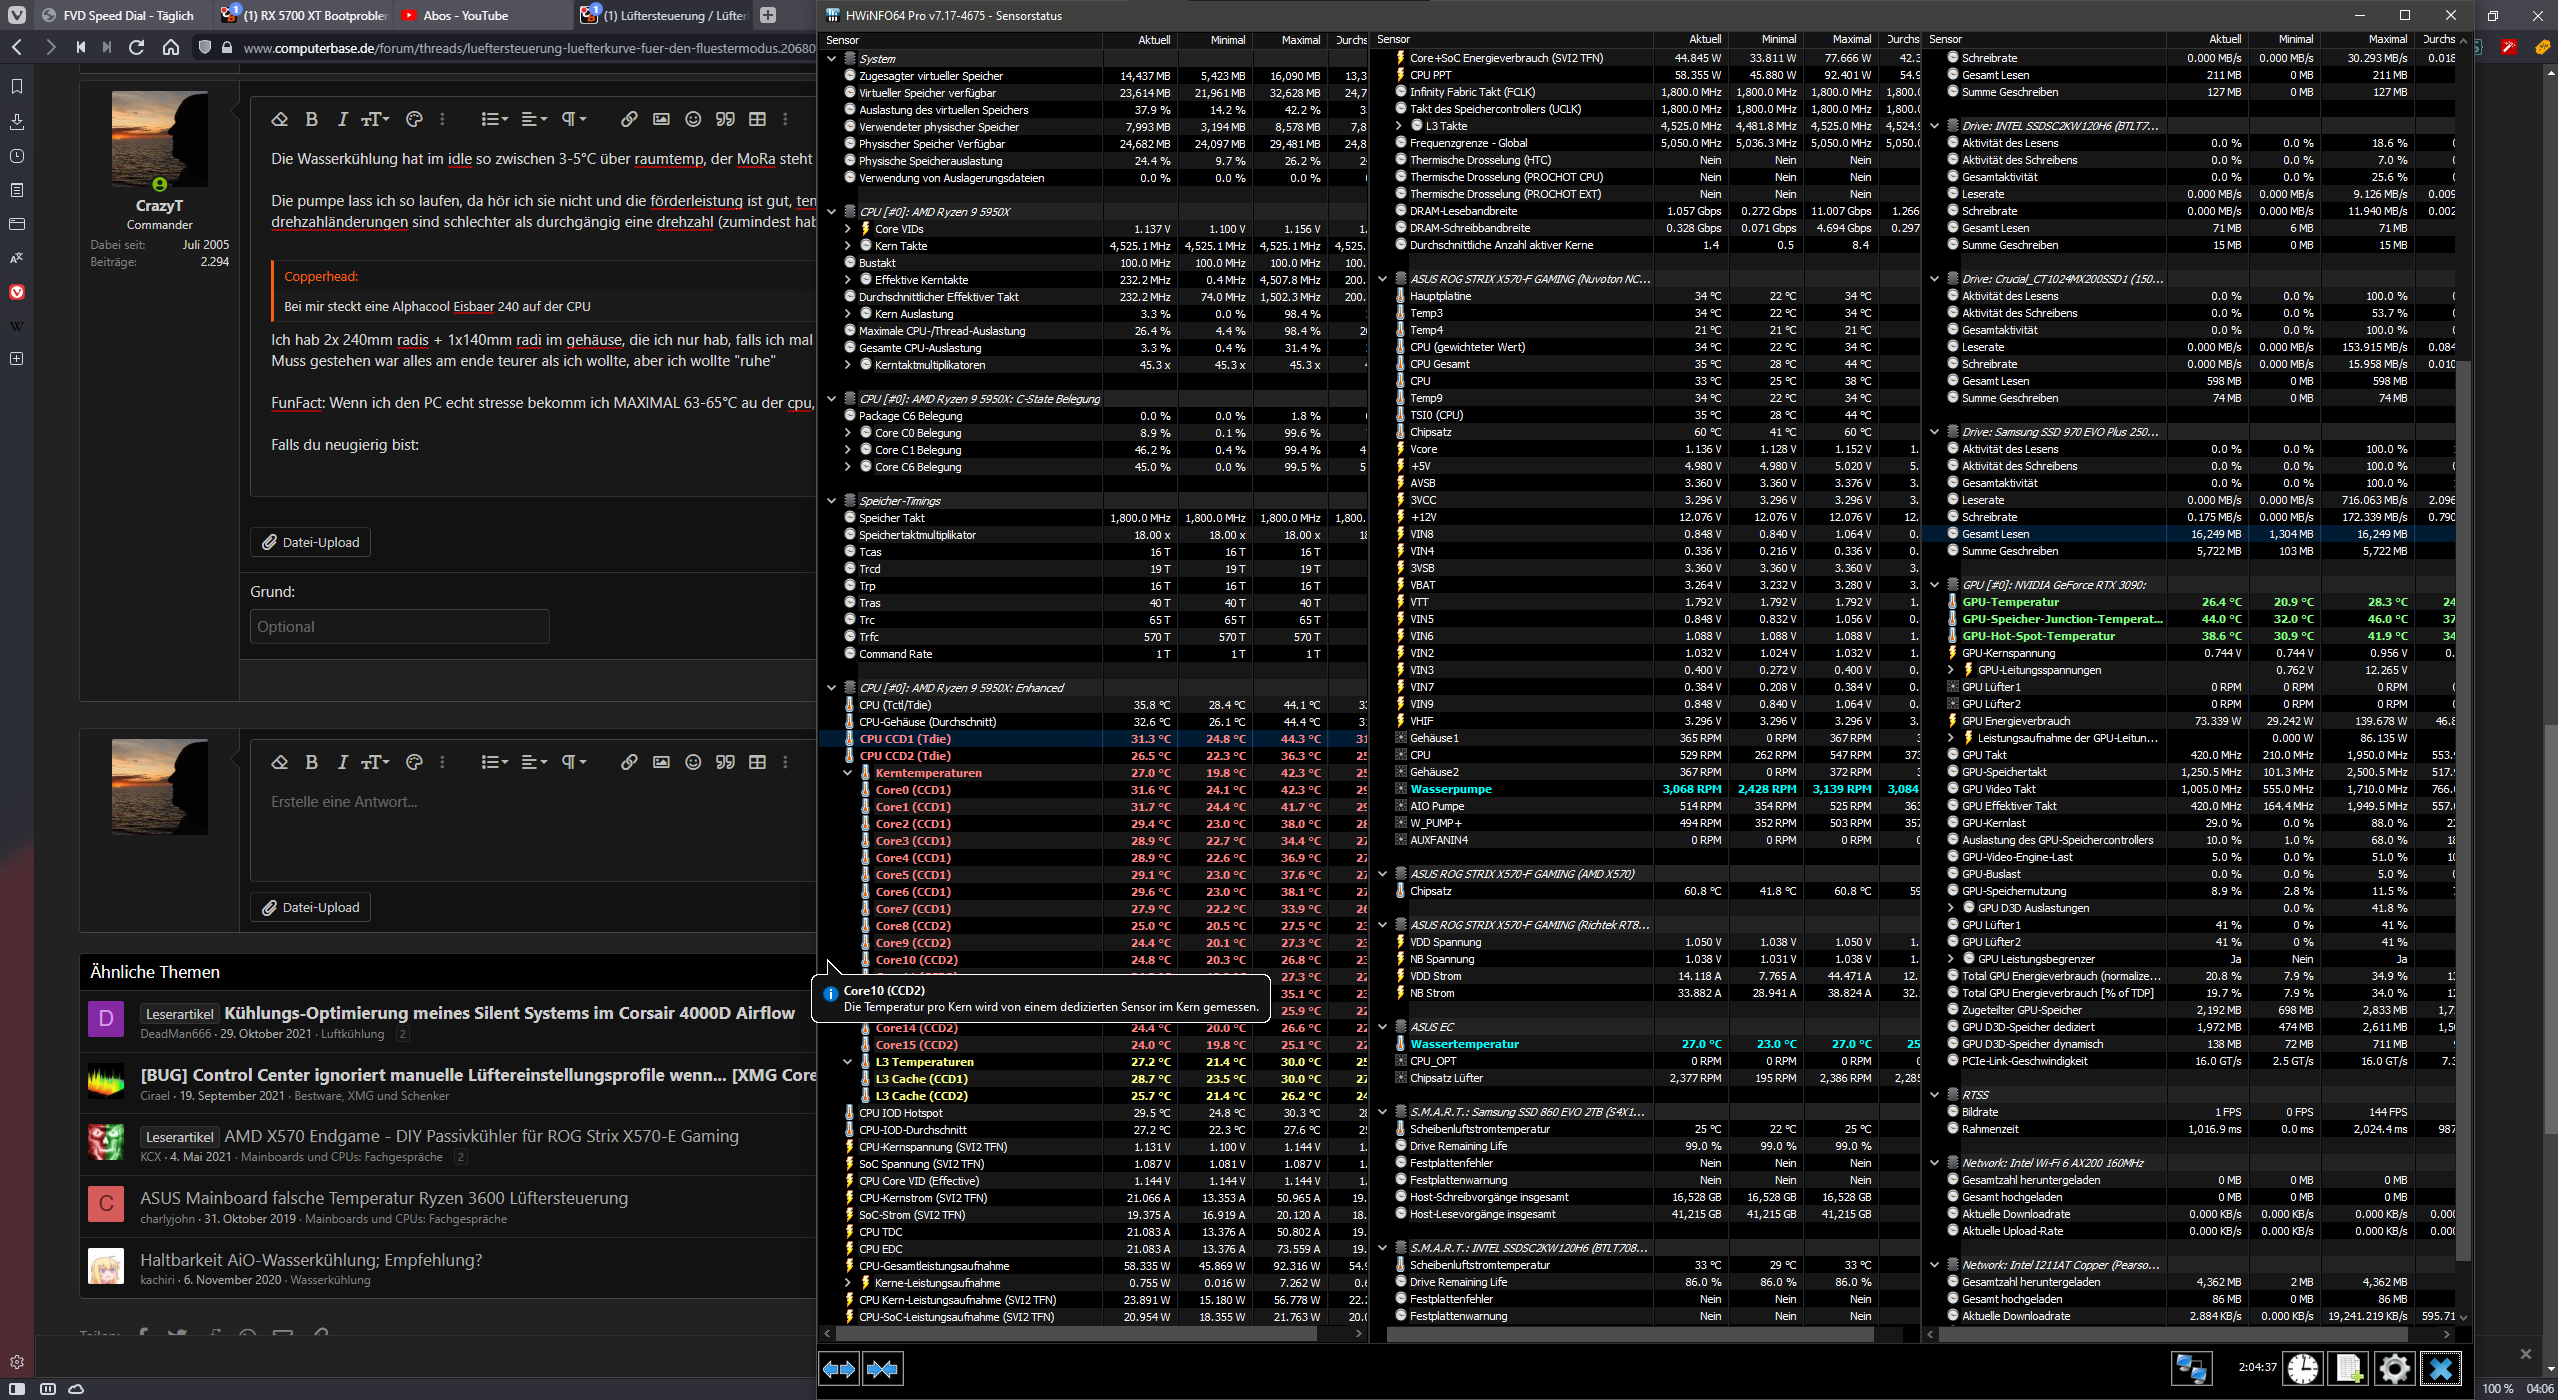Open list dropdown in reply editor

tap(494, 762)
